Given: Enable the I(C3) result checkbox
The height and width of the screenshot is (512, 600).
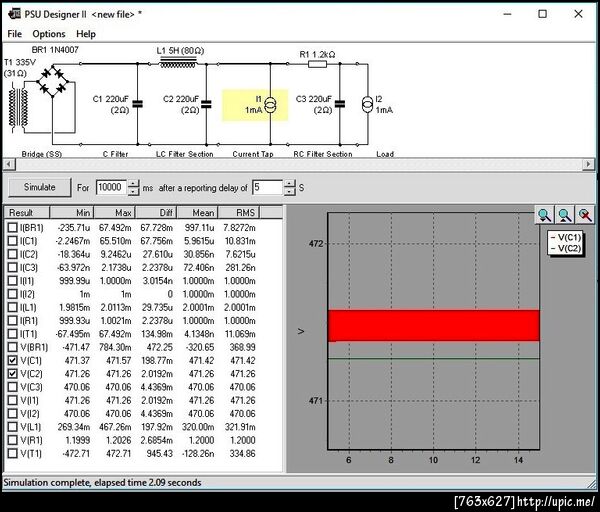Looking at the screenshot, I should tap(13, 267).
